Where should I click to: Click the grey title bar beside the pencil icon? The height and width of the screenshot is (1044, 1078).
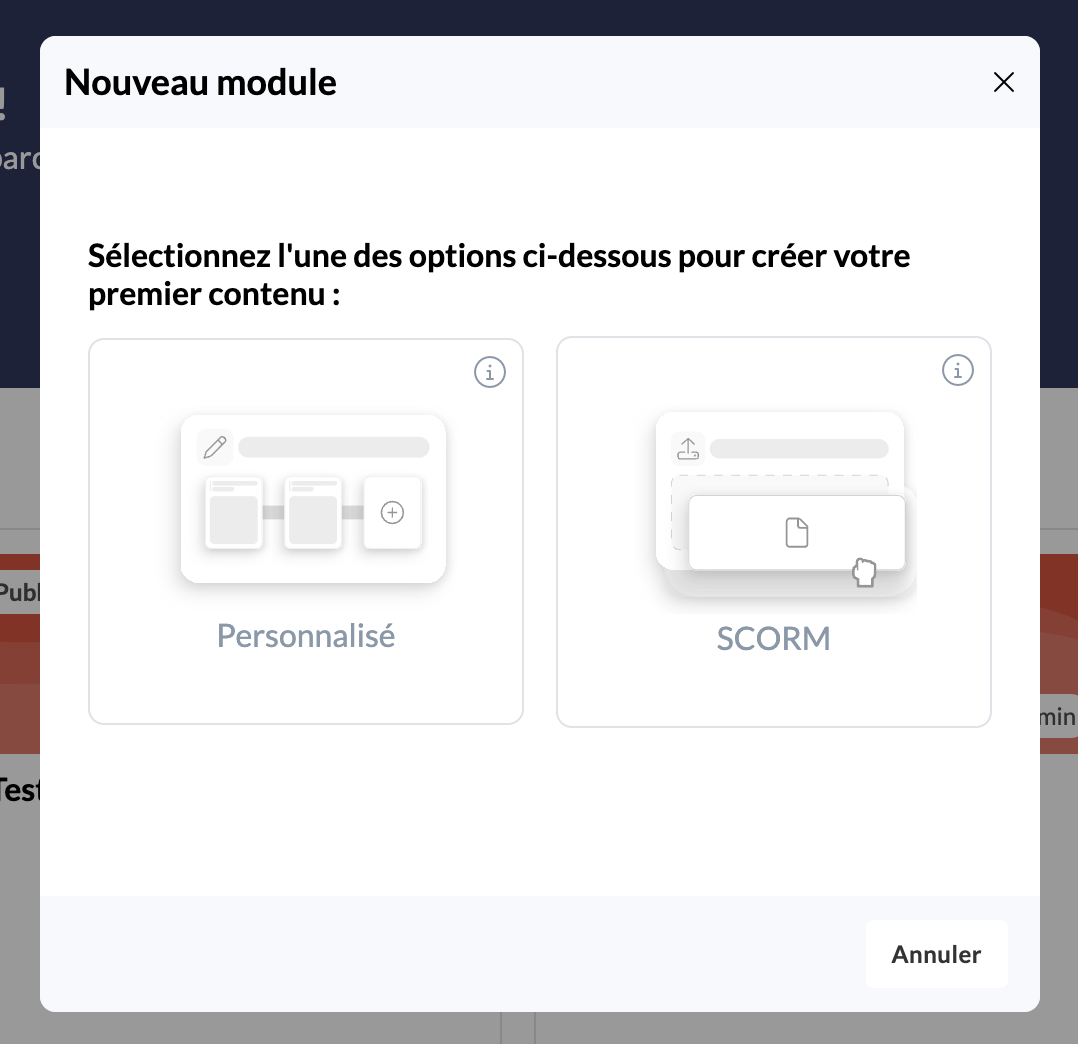click(333, 447)
